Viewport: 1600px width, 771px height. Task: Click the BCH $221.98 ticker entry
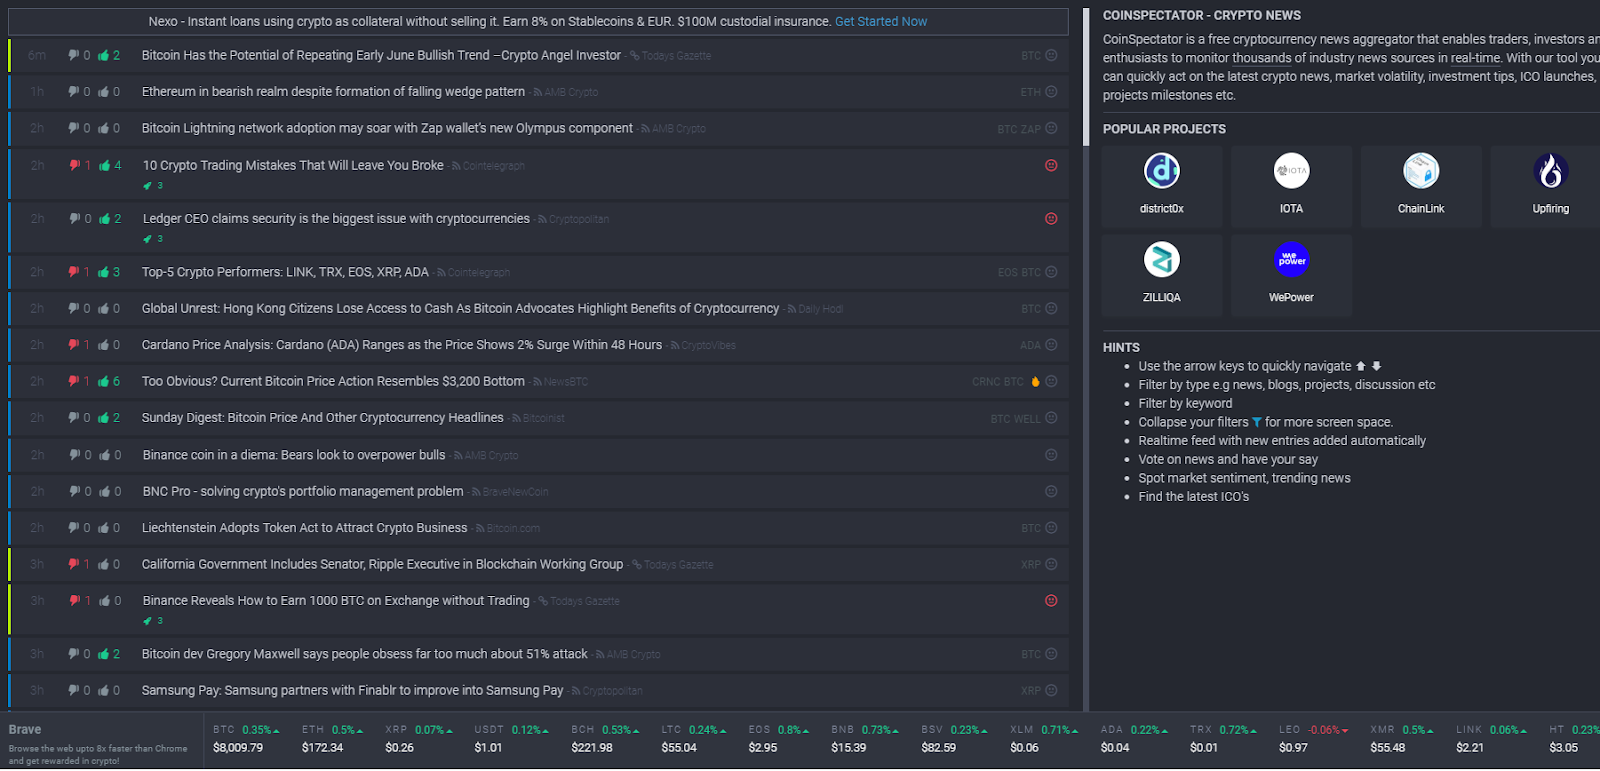[607, 739]
